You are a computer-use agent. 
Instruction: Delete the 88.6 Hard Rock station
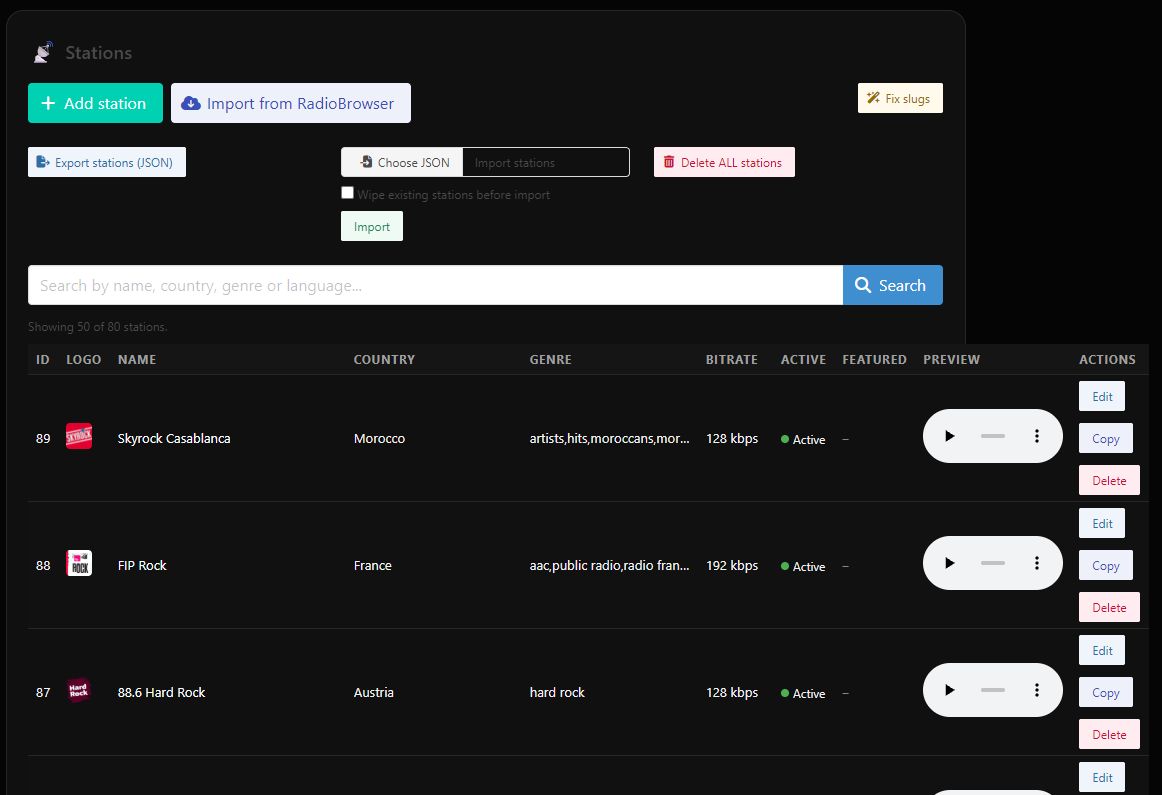(x=1109, y=734)
